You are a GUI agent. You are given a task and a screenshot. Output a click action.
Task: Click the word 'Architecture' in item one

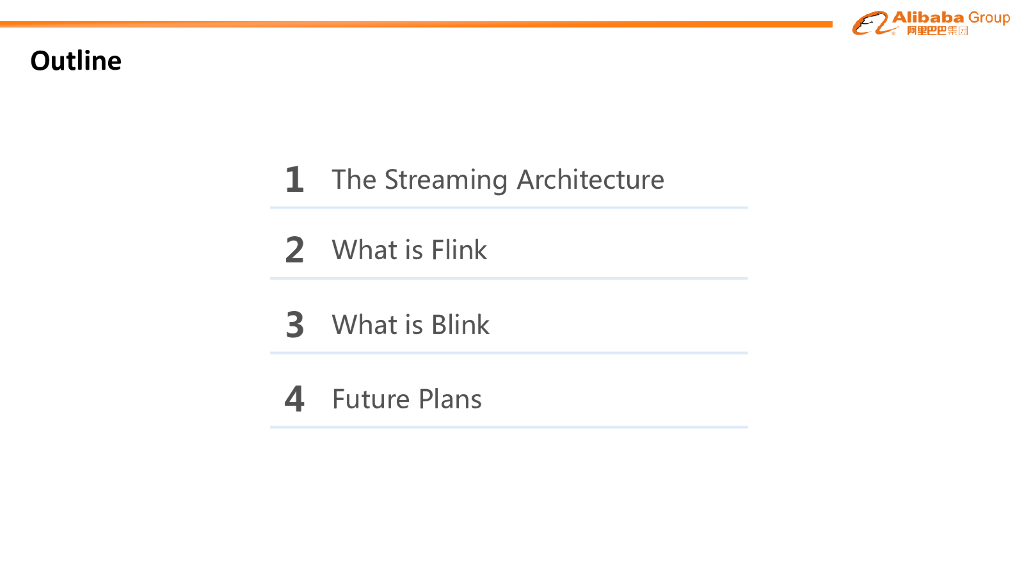tap(590, 180)
